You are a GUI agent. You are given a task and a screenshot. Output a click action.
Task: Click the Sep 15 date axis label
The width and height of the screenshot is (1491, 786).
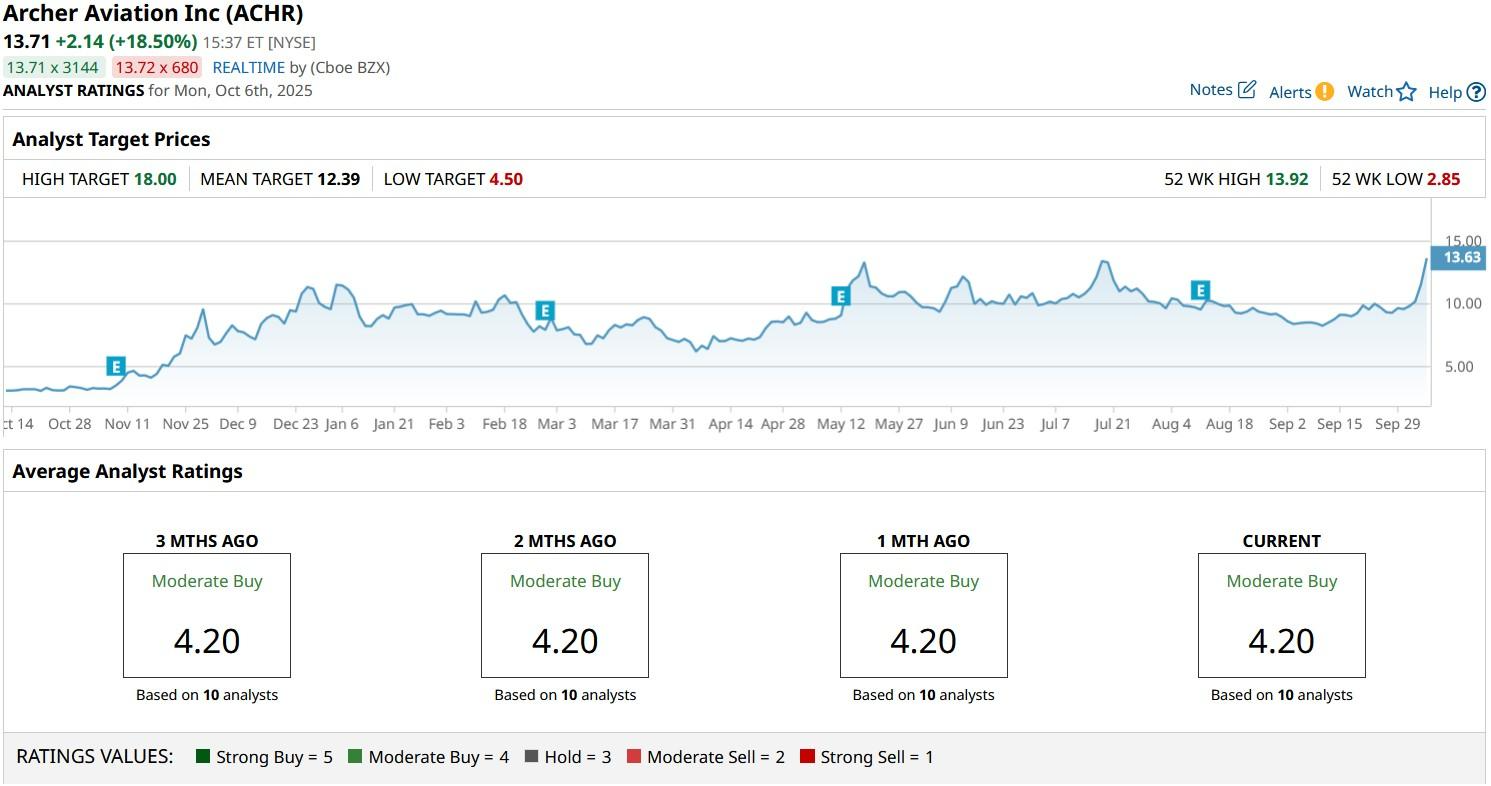pyautogui.click(x=1340, y=424)
